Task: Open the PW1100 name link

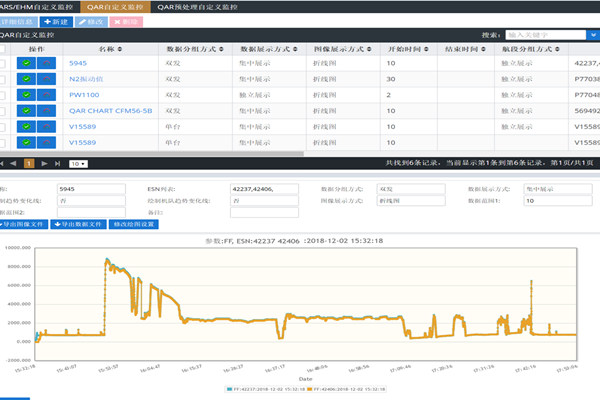Action: click(84, 95)
